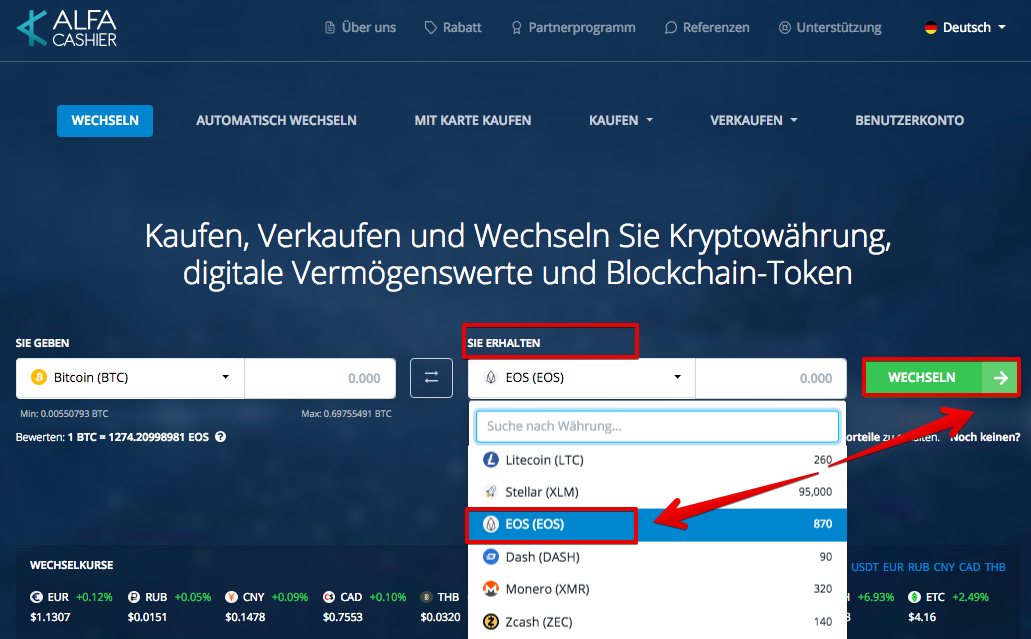Click the RUB ruble icon in Wechselkurse
The width and height of the screenshot is (1031, 639).
[133, 597]
